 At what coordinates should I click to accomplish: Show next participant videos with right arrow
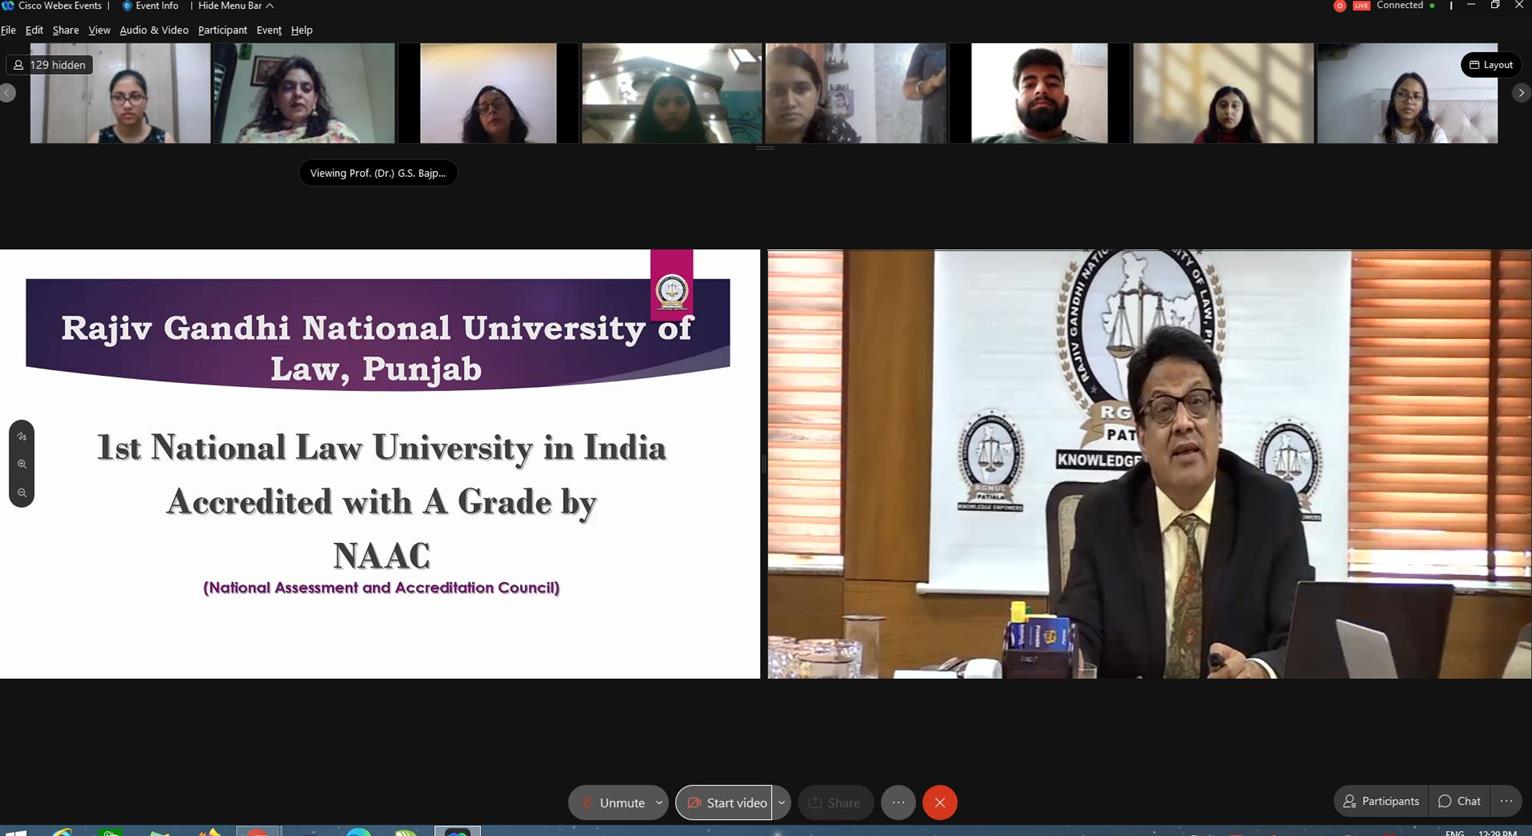[x=1521, y=93]
